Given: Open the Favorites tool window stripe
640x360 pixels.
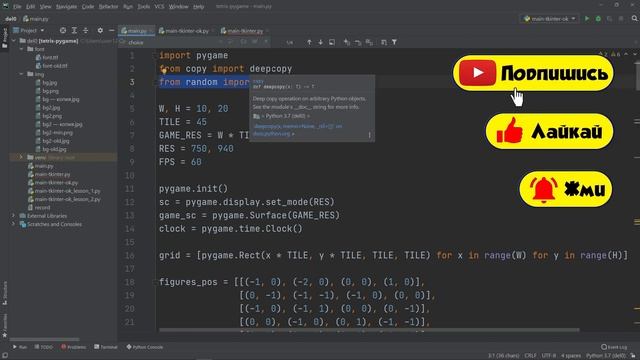Looking at the screenshot, I should click(4, 325).
